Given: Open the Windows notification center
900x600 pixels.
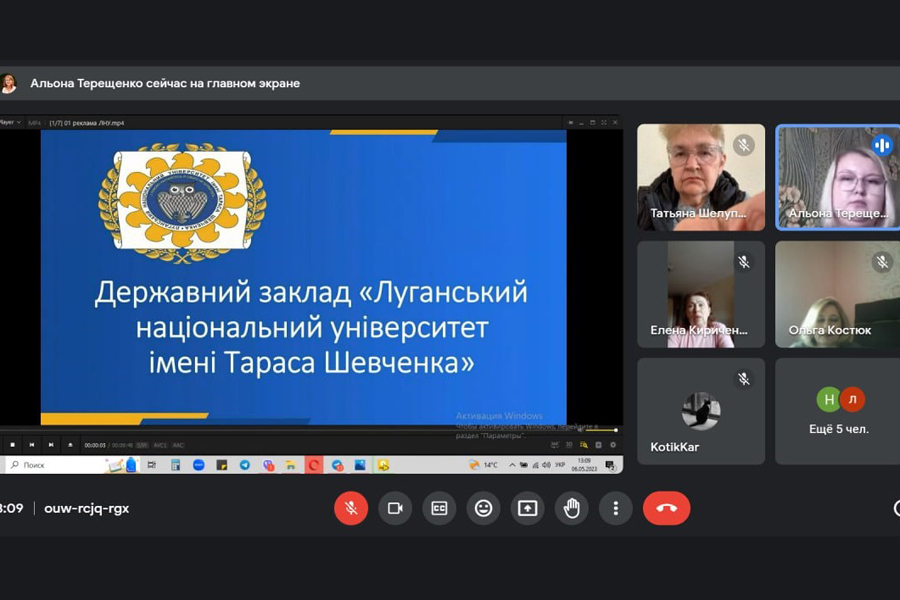Looking at the screenshot, I should tap(610, 466).
